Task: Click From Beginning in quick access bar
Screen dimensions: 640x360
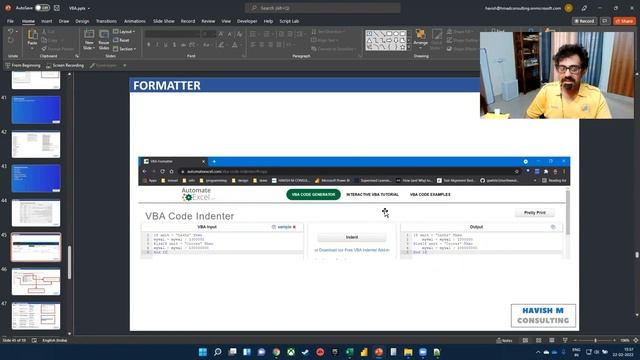Action: [23, 65]
